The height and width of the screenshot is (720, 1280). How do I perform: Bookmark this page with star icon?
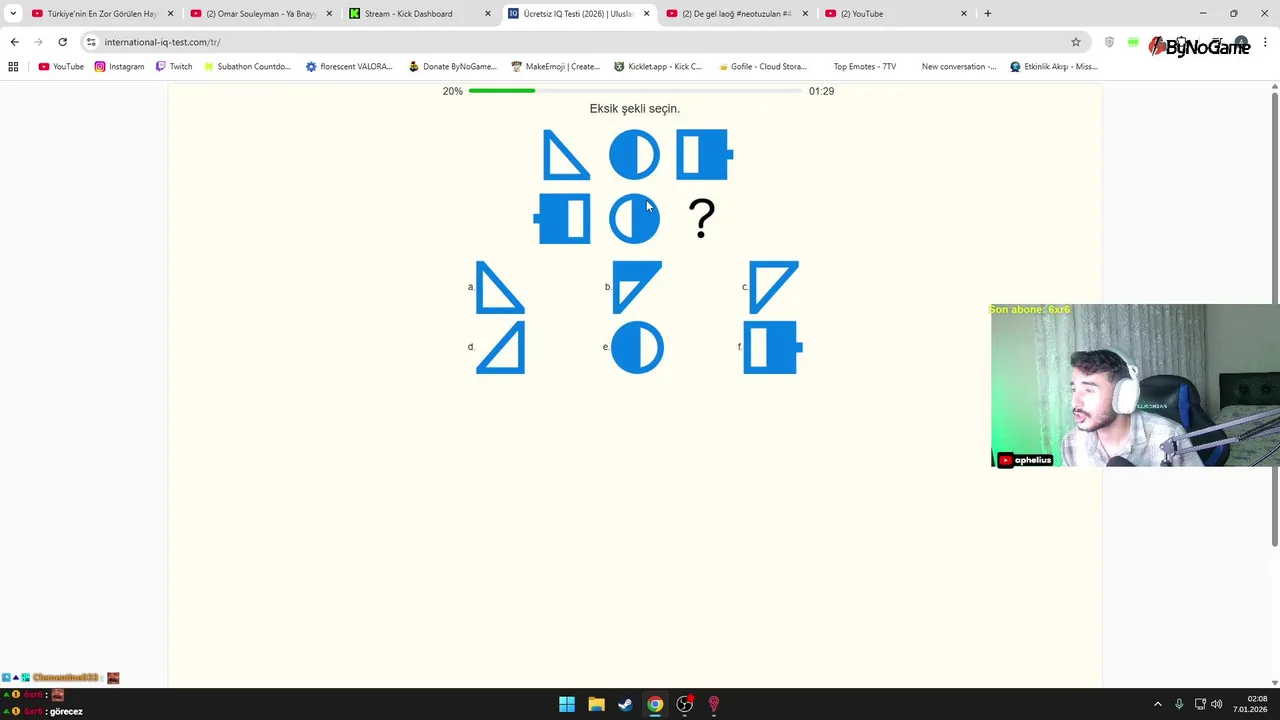(x=1076, y=42)
